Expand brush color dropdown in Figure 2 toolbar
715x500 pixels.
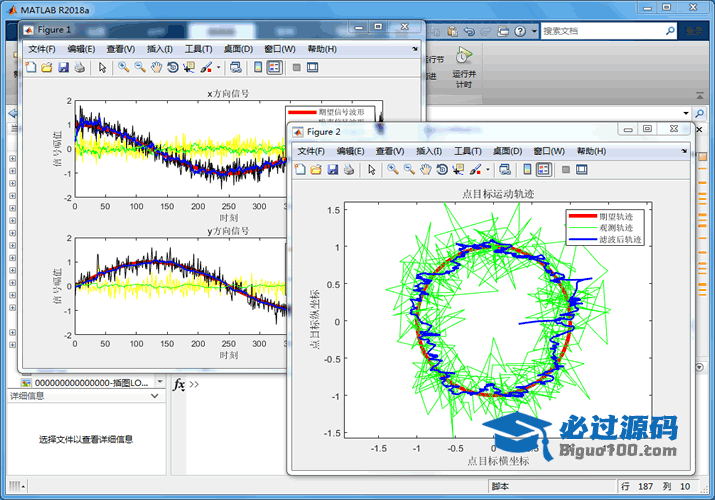point(488,170)
